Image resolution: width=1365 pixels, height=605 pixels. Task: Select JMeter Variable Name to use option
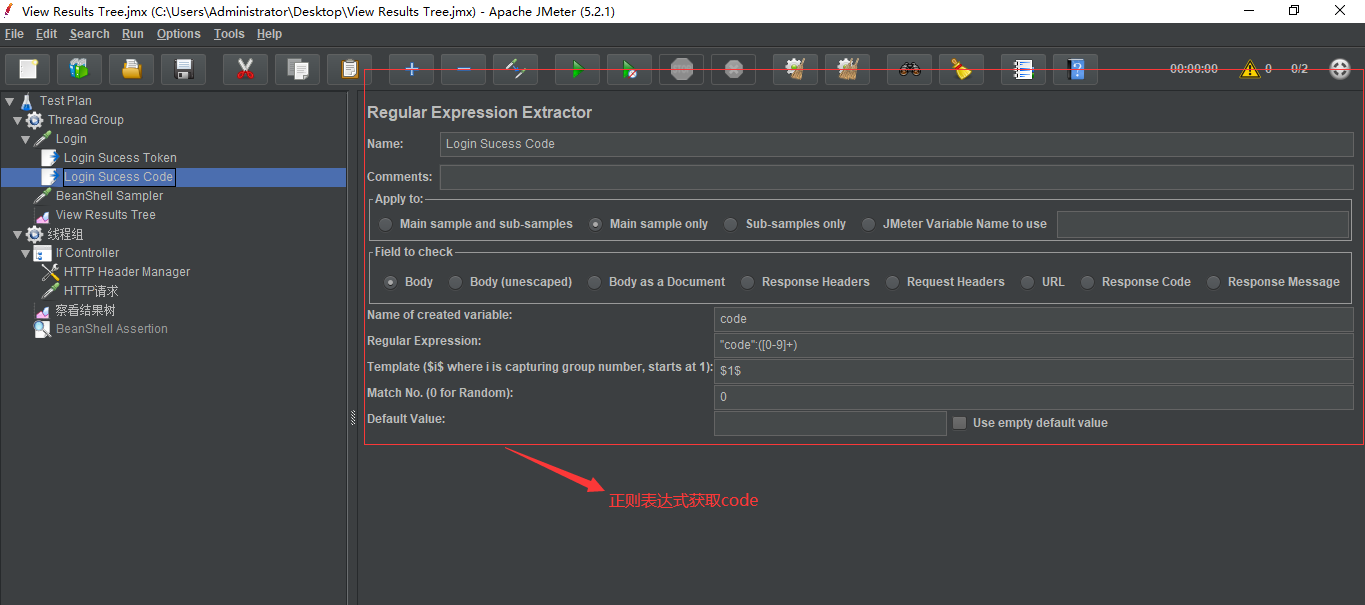point(954,224)
